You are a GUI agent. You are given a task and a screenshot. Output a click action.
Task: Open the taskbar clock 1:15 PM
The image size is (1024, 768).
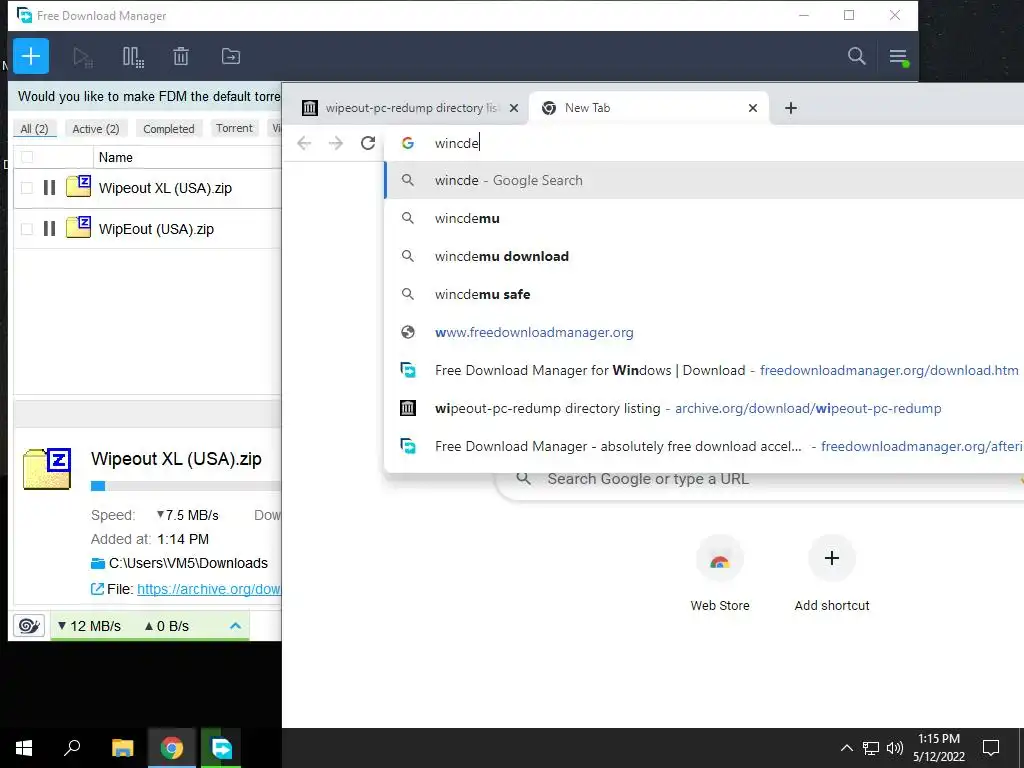click(938, 748)
